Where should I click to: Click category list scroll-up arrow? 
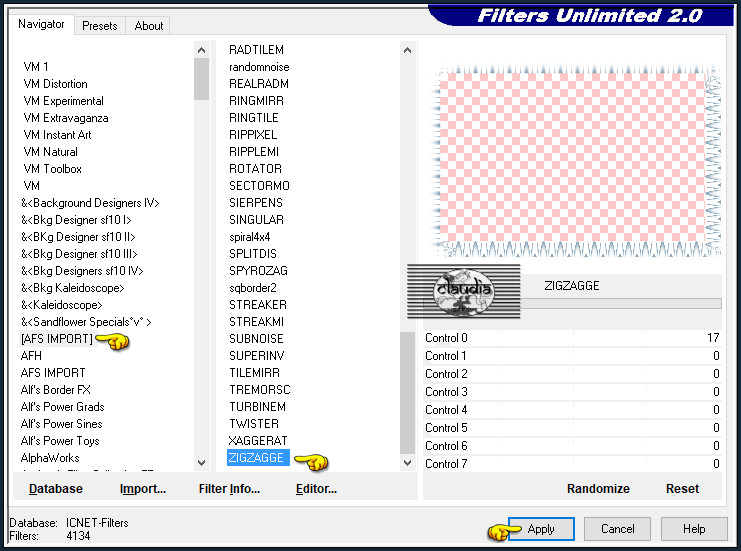pos(201,50)
